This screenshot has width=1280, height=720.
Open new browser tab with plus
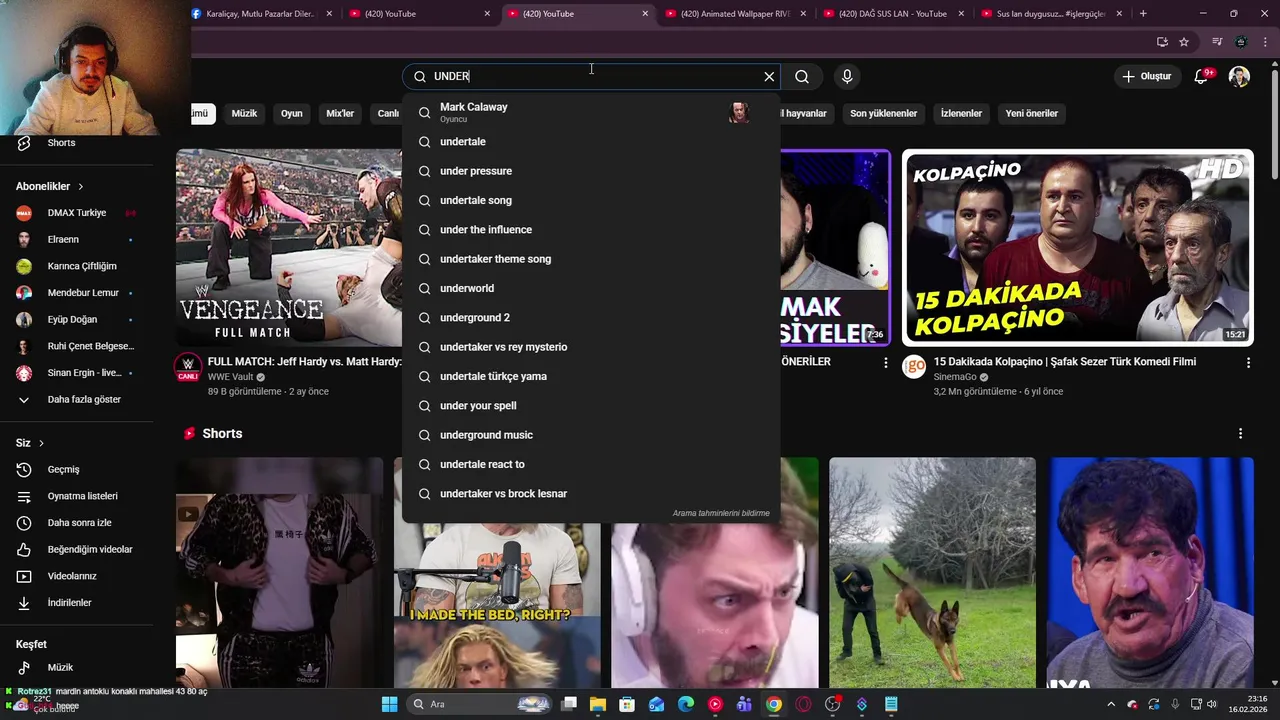[x=1143, y=14]
